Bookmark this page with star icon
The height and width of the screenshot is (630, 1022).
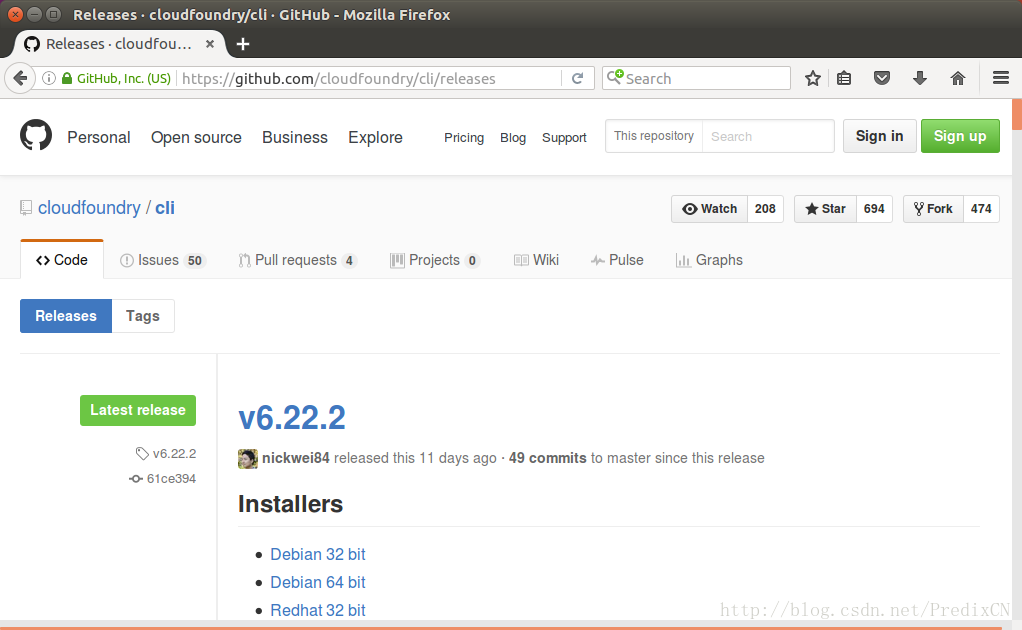pyautogui.click(x=812, y=79)
